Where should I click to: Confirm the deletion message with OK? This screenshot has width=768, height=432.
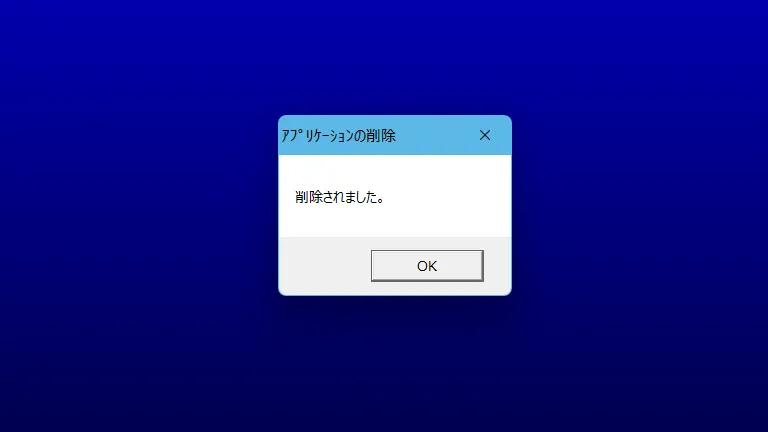click(427, 266)
